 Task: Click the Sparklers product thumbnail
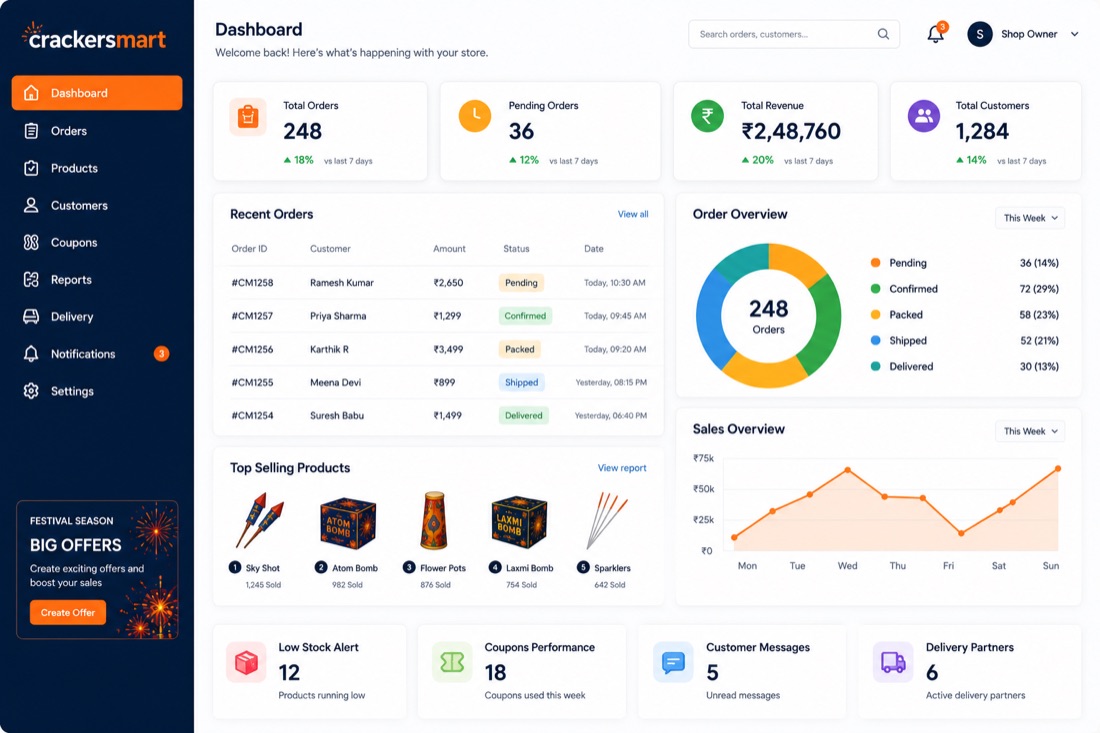pyautogui.click(x=606, y=520)
